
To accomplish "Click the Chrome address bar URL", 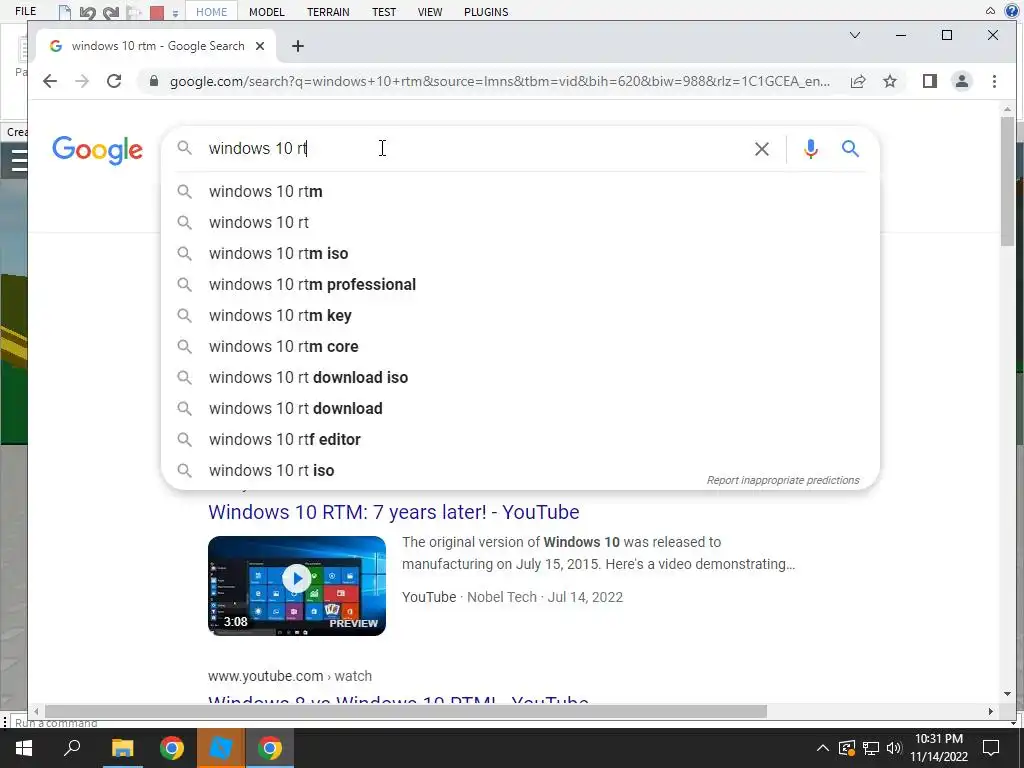I will [500, 81].
